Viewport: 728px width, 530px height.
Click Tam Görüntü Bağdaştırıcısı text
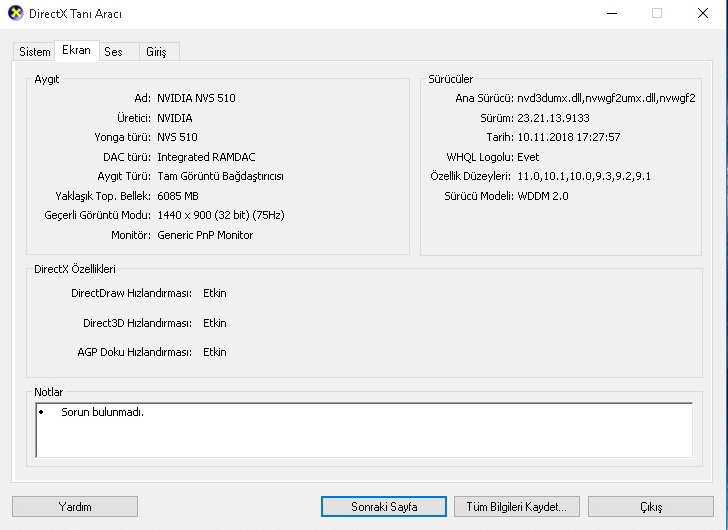(221, 176)
